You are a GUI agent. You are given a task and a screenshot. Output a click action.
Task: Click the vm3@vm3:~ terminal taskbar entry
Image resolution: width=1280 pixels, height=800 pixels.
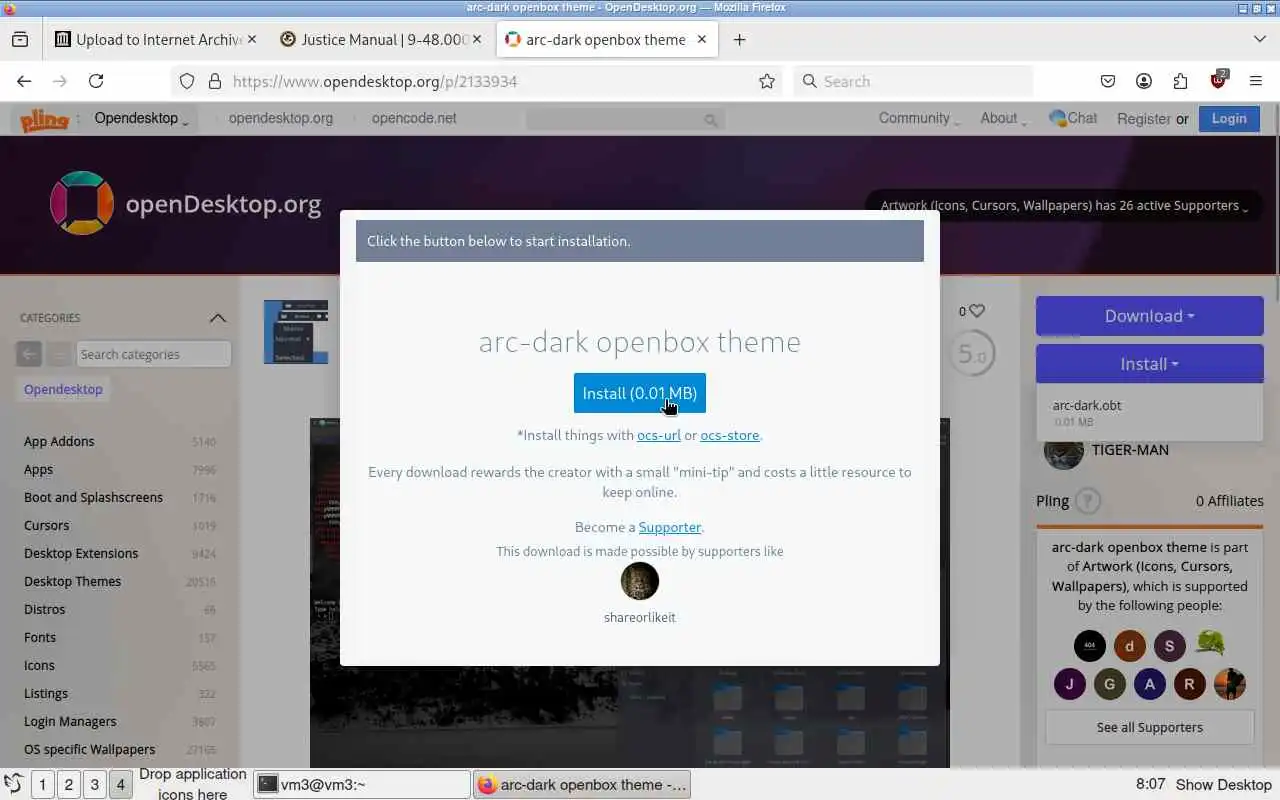coord(362,785)
